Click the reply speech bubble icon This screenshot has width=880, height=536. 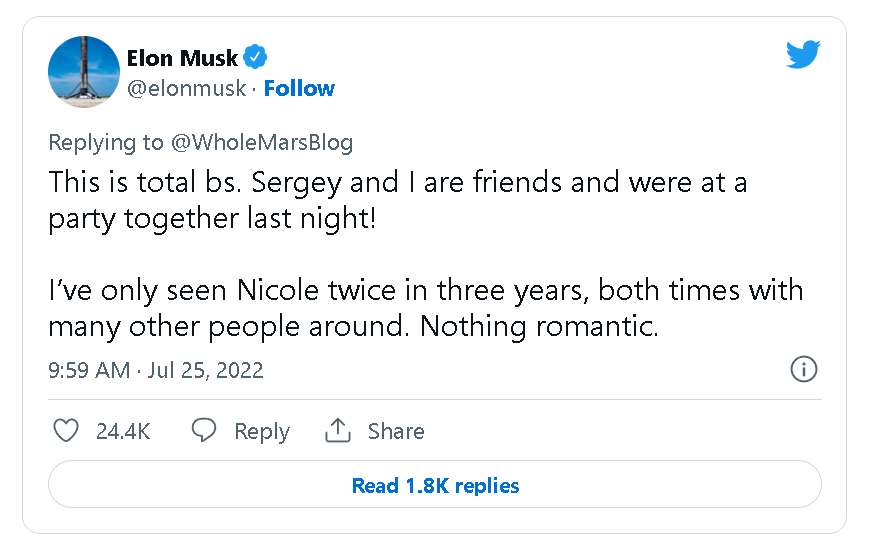(204, 431)
